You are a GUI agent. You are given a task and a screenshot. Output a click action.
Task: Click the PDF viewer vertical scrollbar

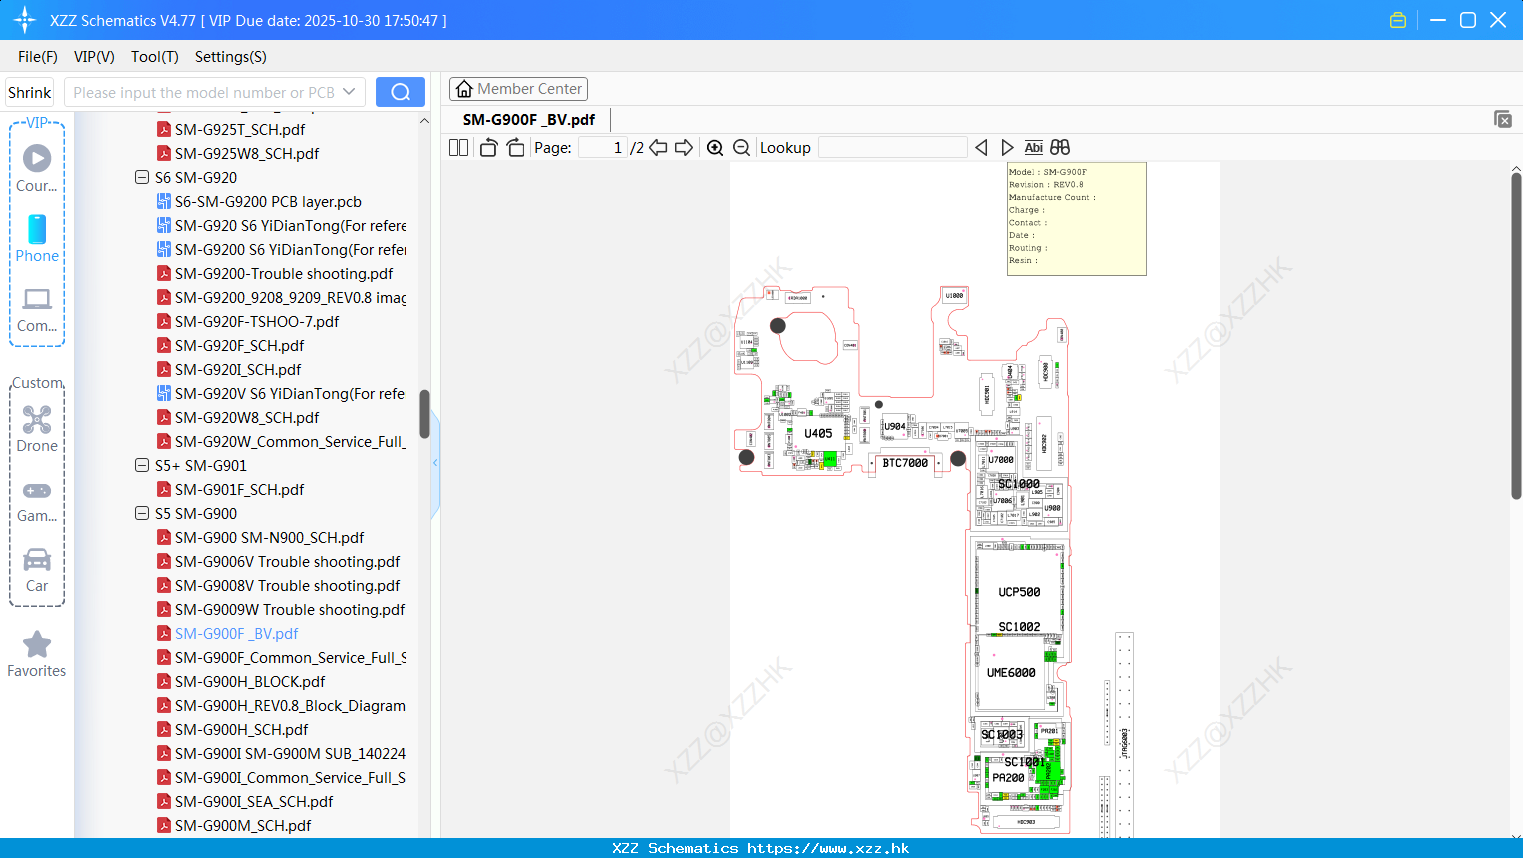coord(1516,336)
